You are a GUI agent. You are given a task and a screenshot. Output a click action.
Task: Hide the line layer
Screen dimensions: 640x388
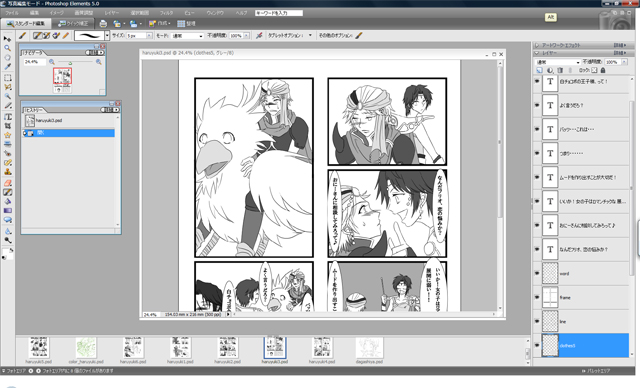coord(537,321)
